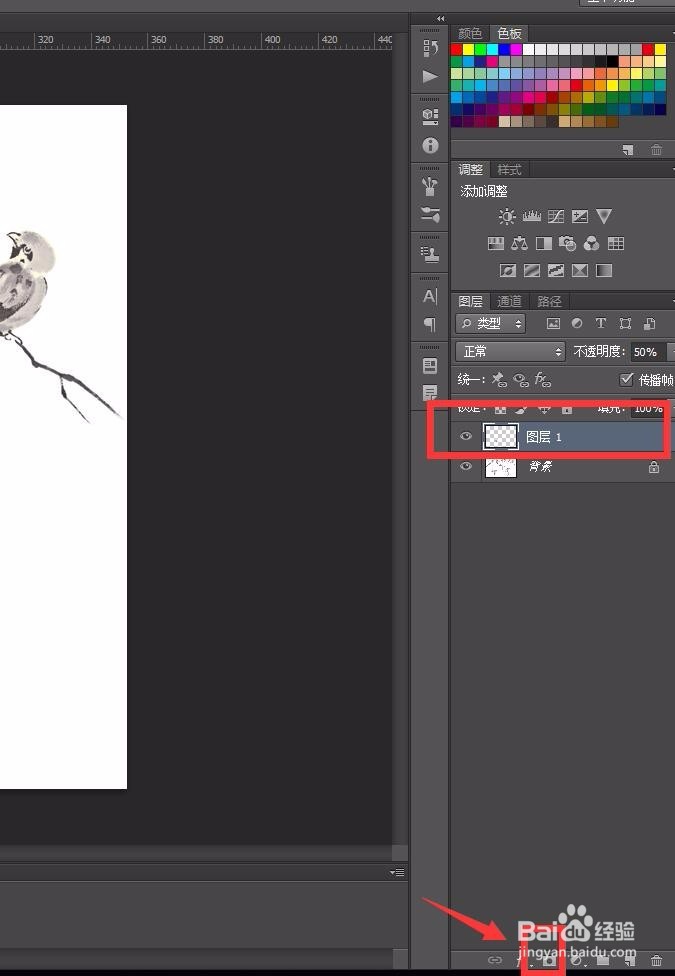The image size is (675, 976).
Task: Click the 不透明度 50% field
Action: (647, 352)
